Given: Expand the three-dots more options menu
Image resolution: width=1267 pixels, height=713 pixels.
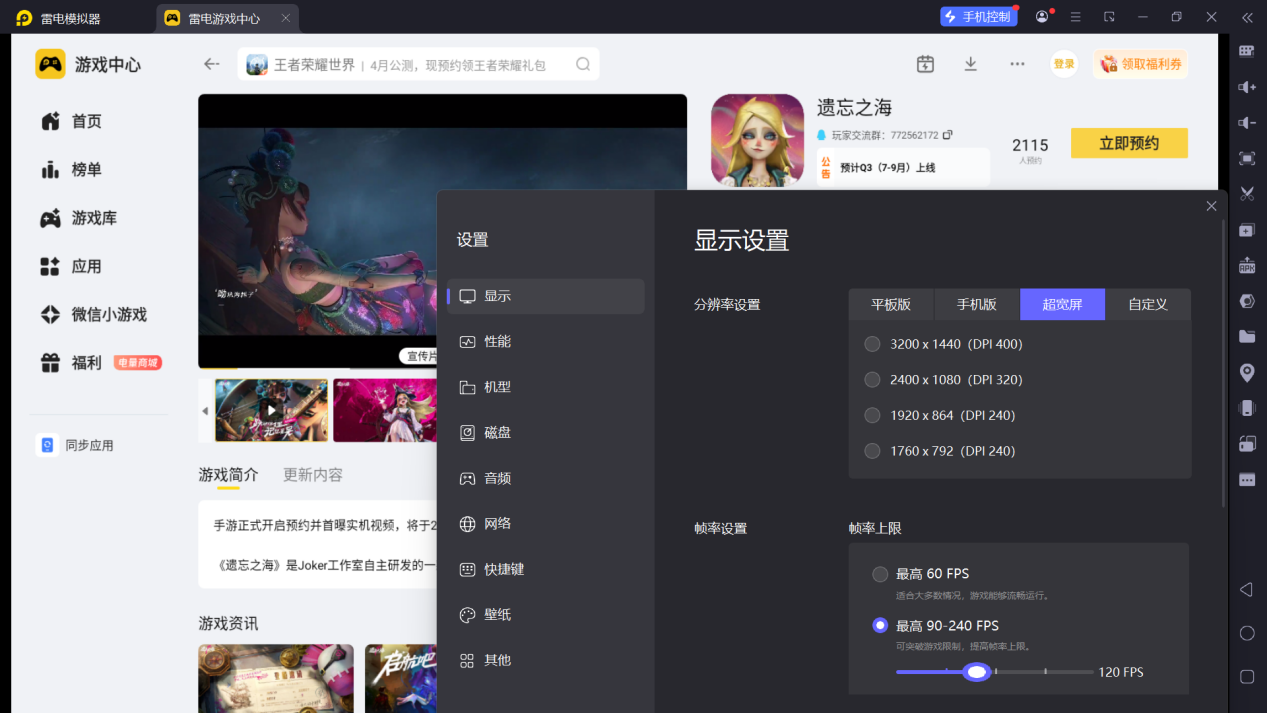Looking at the screenshot, I should [1017, 64].
